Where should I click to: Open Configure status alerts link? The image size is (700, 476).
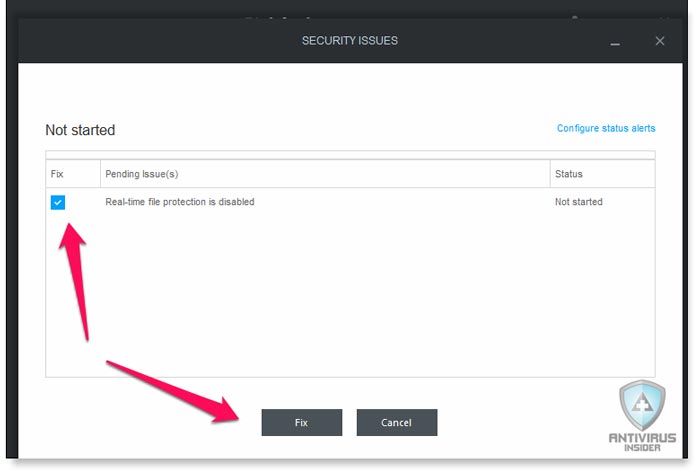[x=606, y=128]
